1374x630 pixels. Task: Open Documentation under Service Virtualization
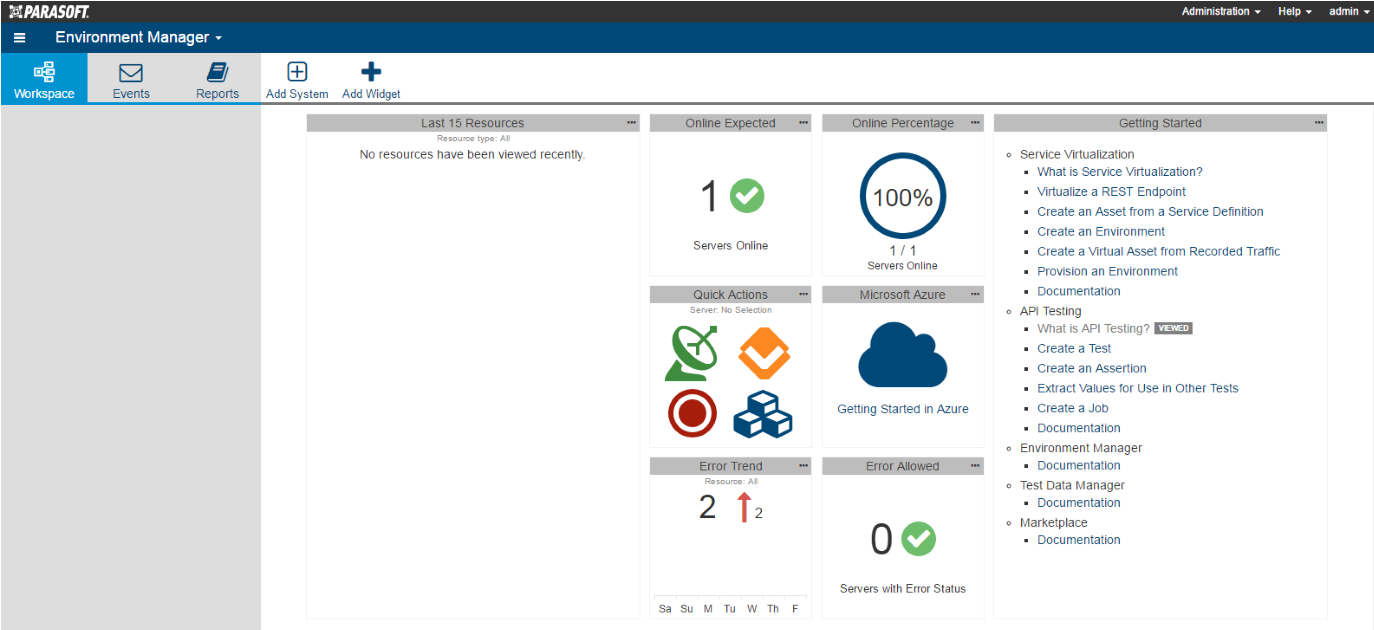[1079, 292]
